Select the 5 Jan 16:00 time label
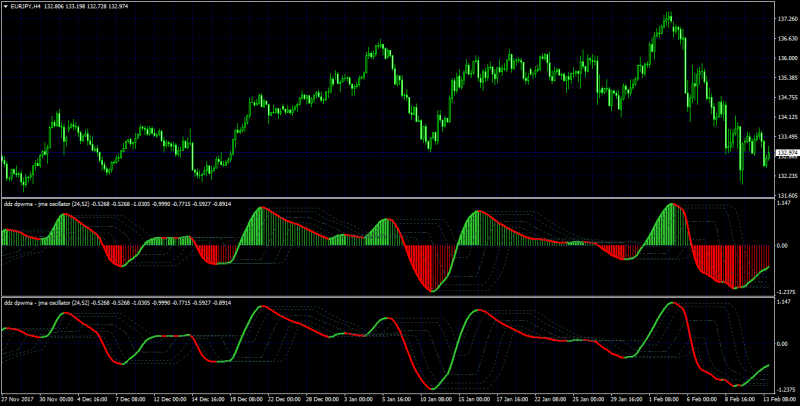 (x=398, y=400)
